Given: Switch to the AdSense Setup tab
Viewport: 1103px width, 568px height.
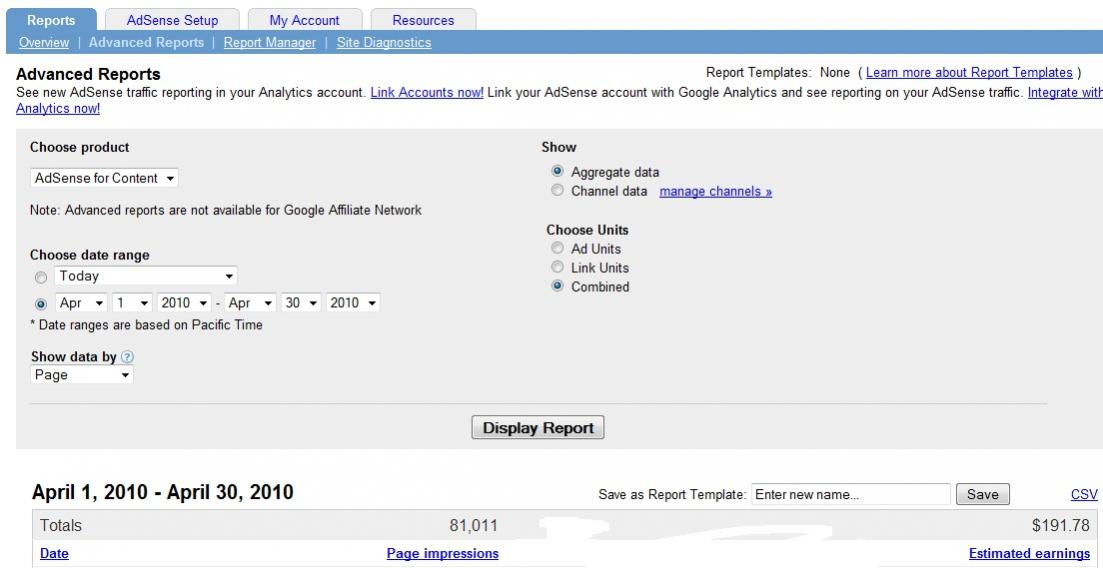Looking at the screenshot, I should pos(172,20).
